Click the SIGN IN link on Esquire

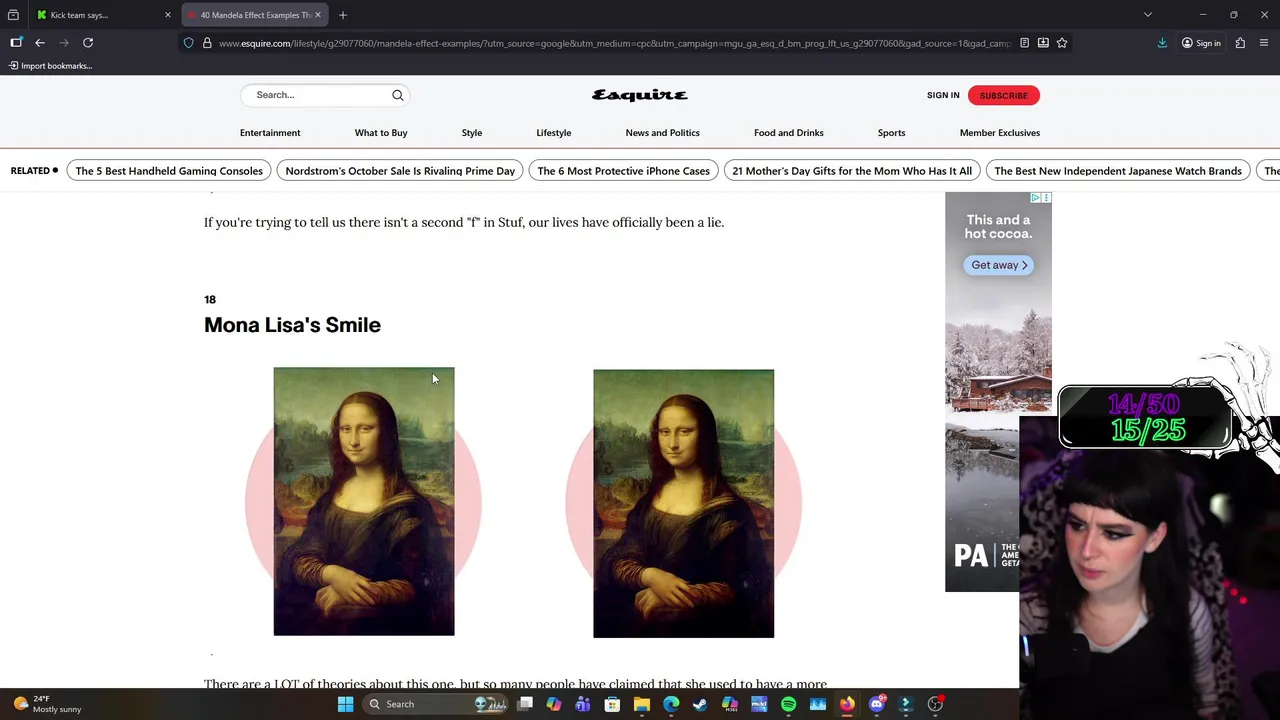click(x=943, y=95)
